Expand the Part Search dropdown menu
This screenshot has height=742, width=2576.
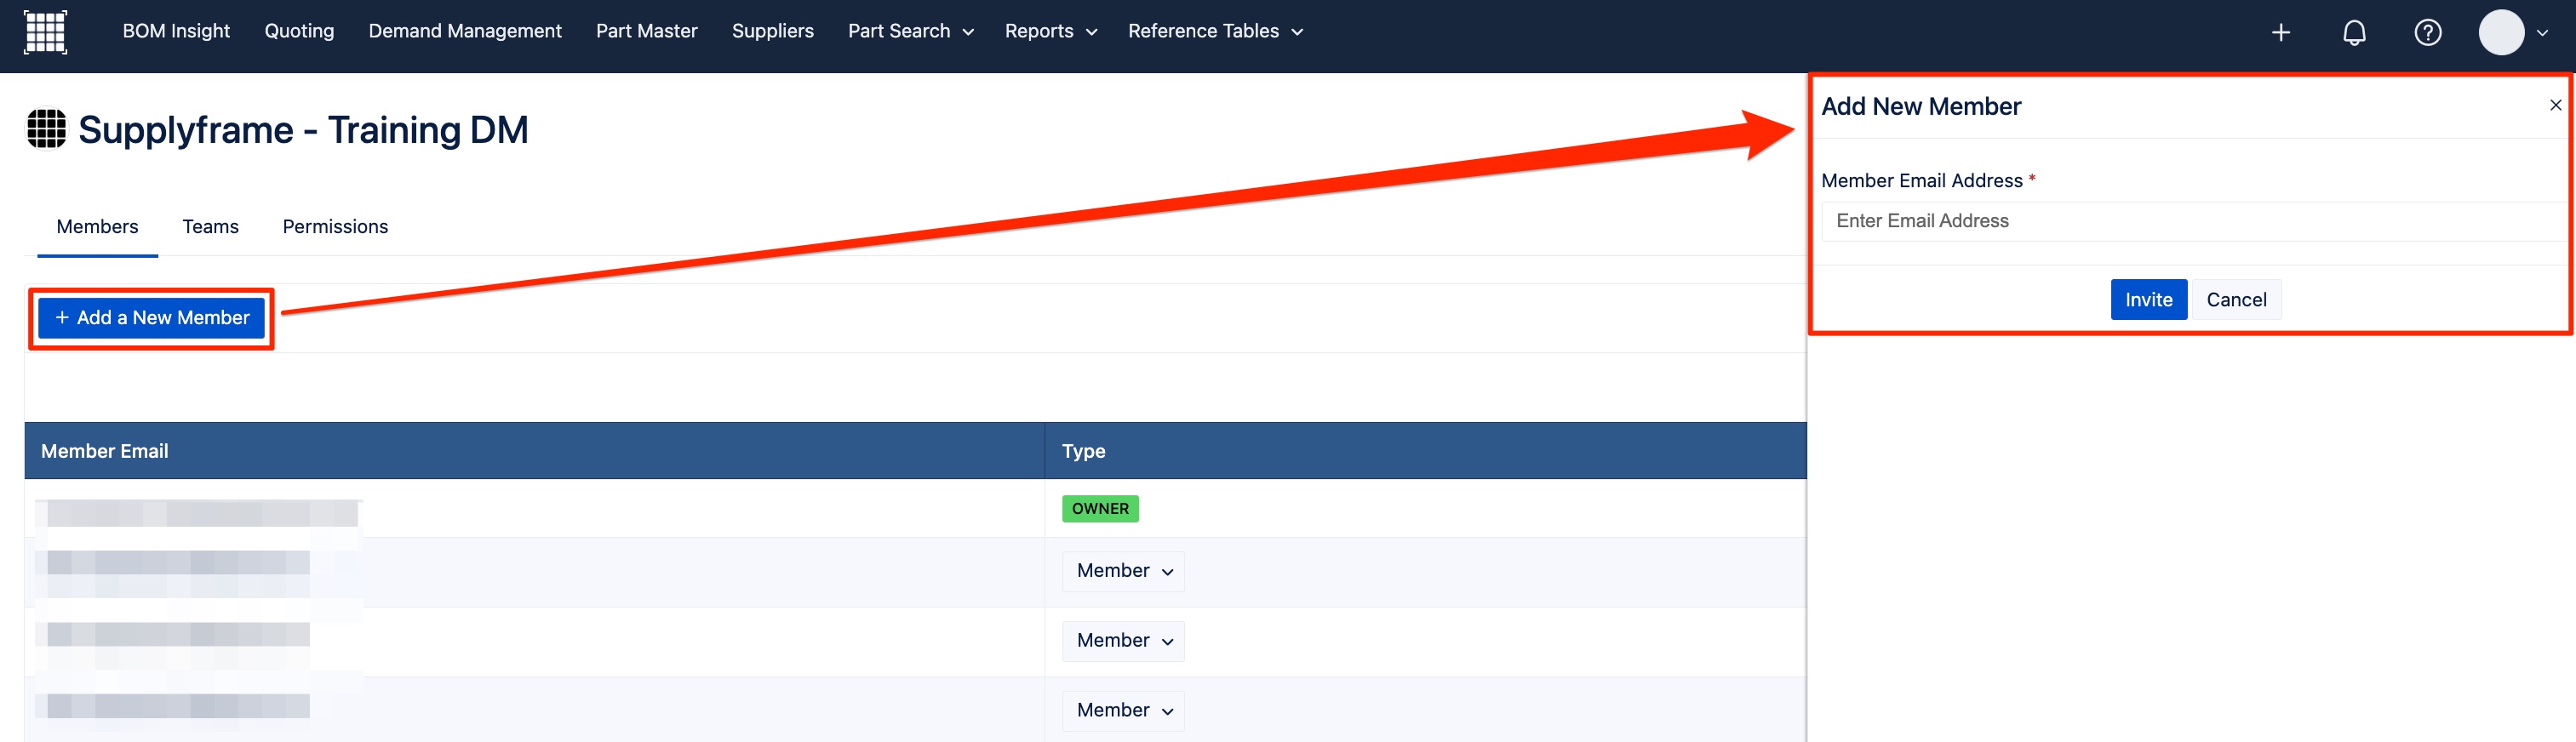click(911, 31)
